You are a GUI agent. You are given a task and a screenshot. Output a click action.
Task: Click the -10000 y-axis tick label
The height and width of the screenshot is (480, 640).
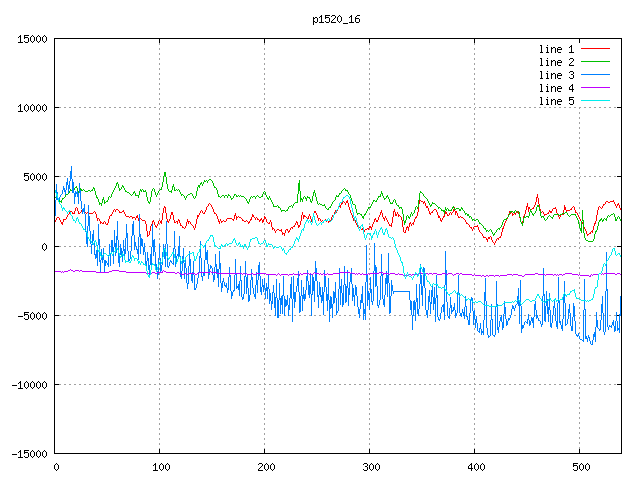(27, 385)
